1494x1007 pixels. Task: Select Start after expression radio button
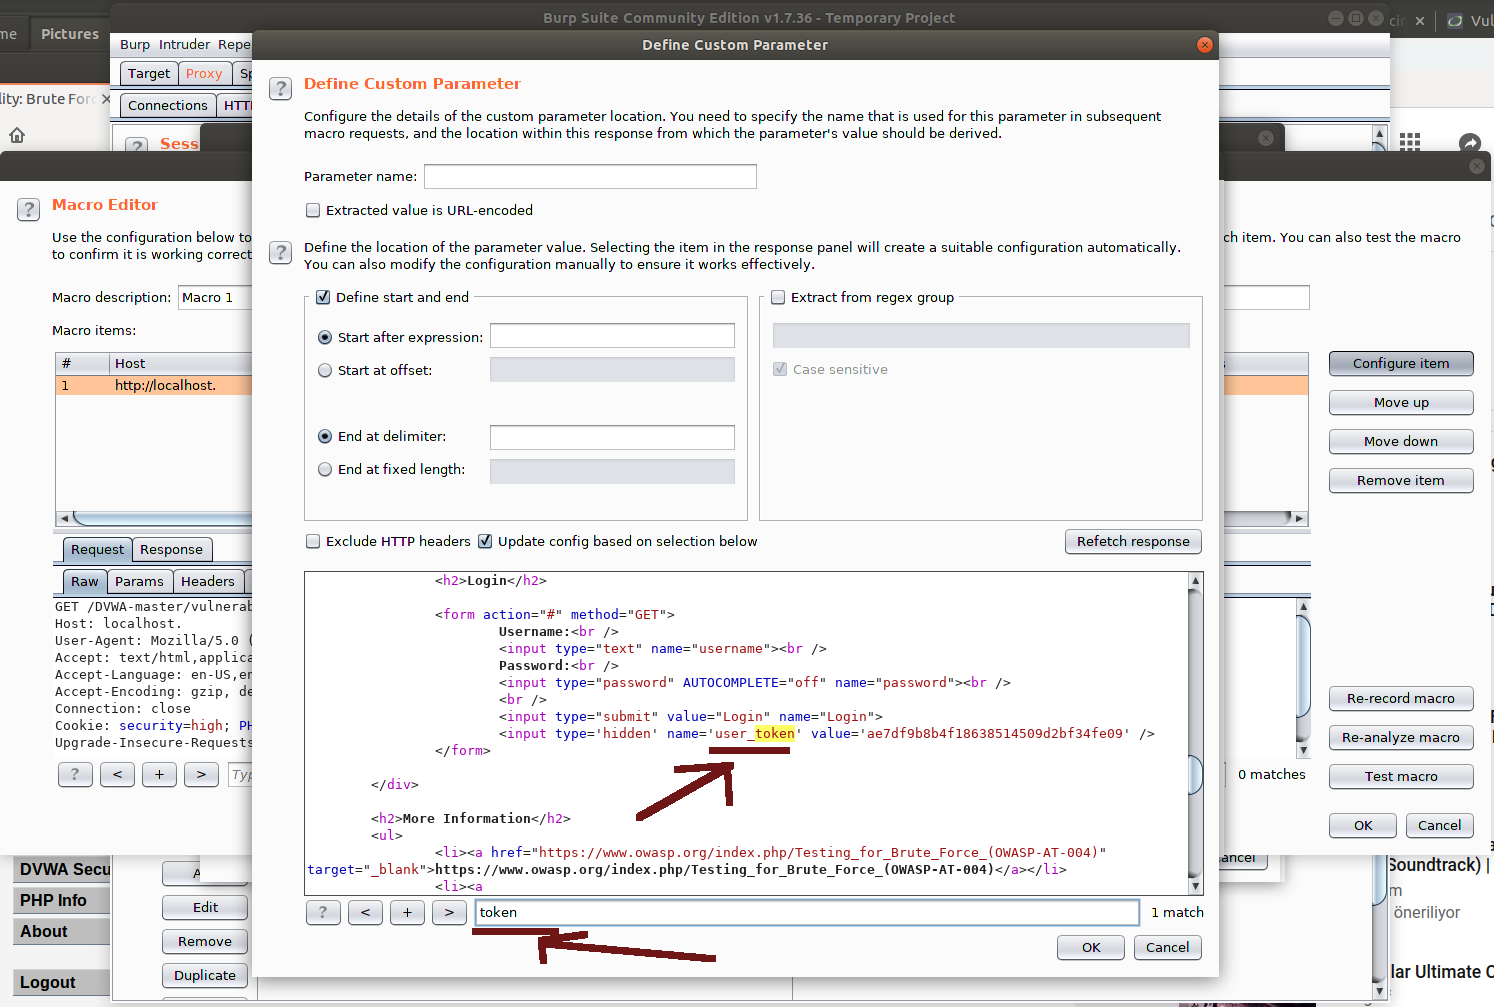click(x=325, y=338)
